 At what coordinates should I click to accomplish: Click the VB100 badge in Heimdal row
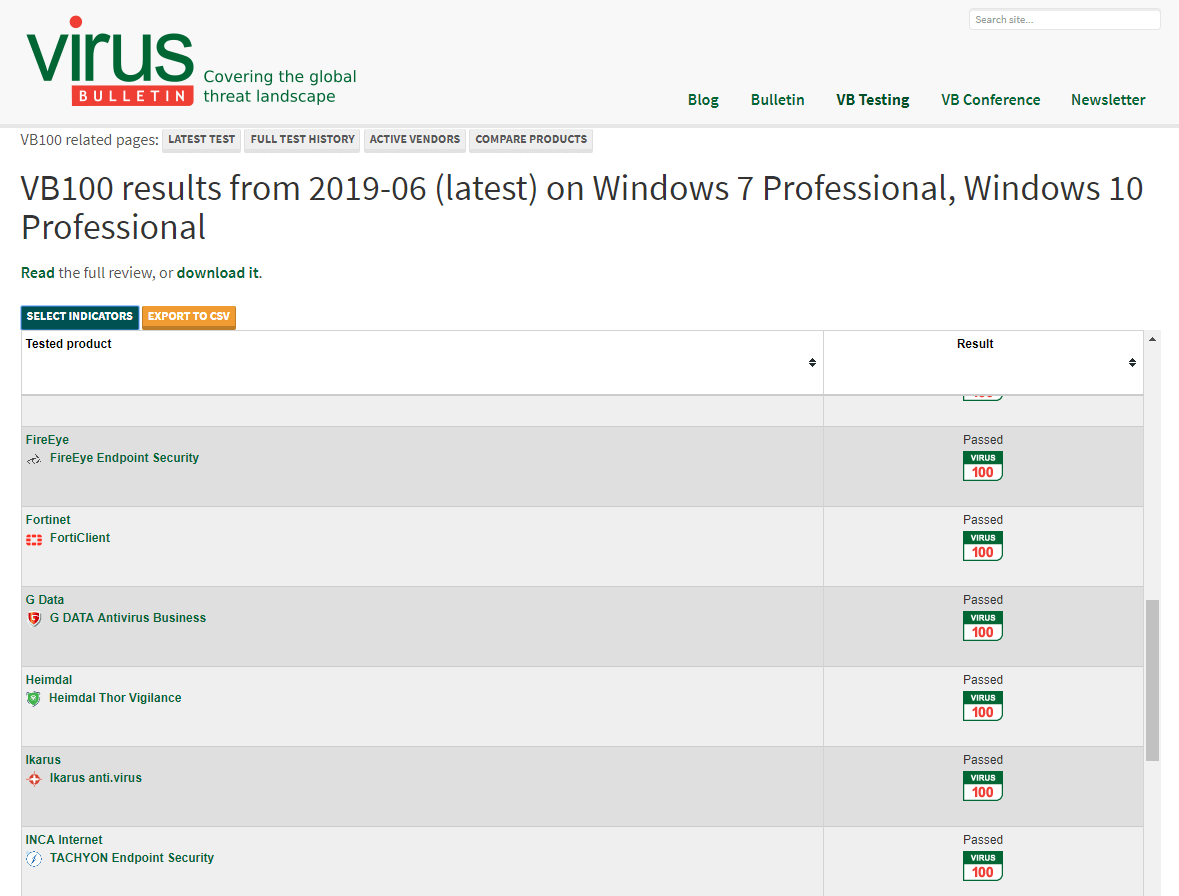tap(983, 706)
